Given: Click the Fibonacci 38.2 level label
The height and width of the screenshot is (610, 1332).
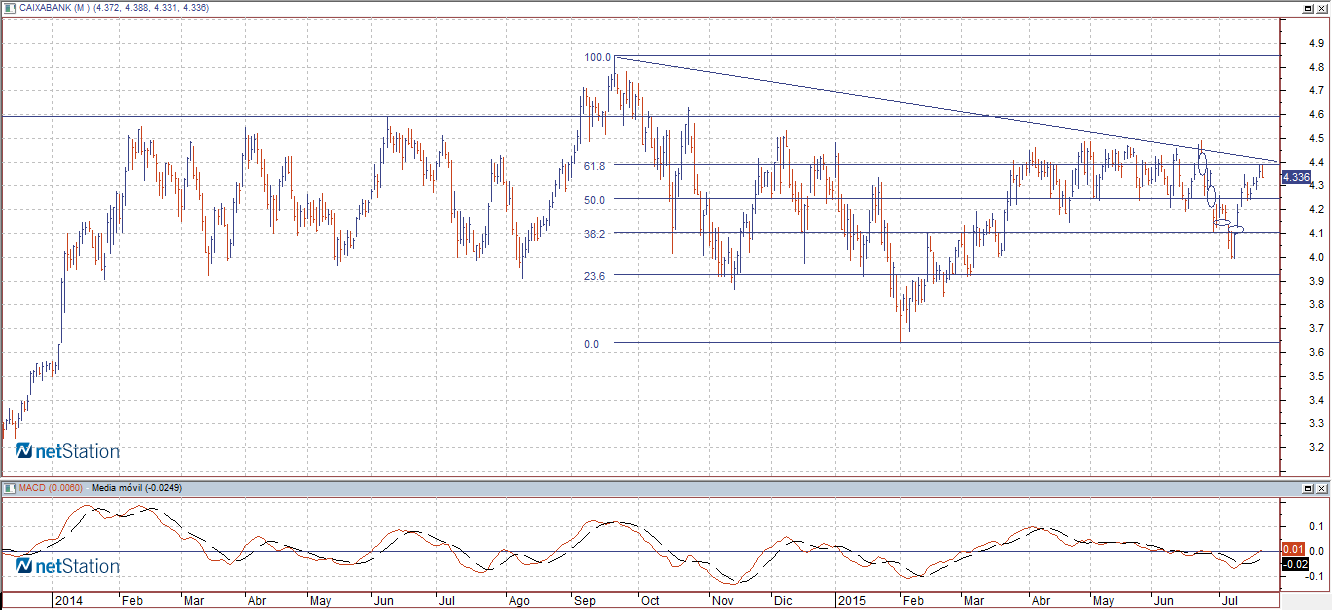Looking at the screenshot, I should (597, 233).
